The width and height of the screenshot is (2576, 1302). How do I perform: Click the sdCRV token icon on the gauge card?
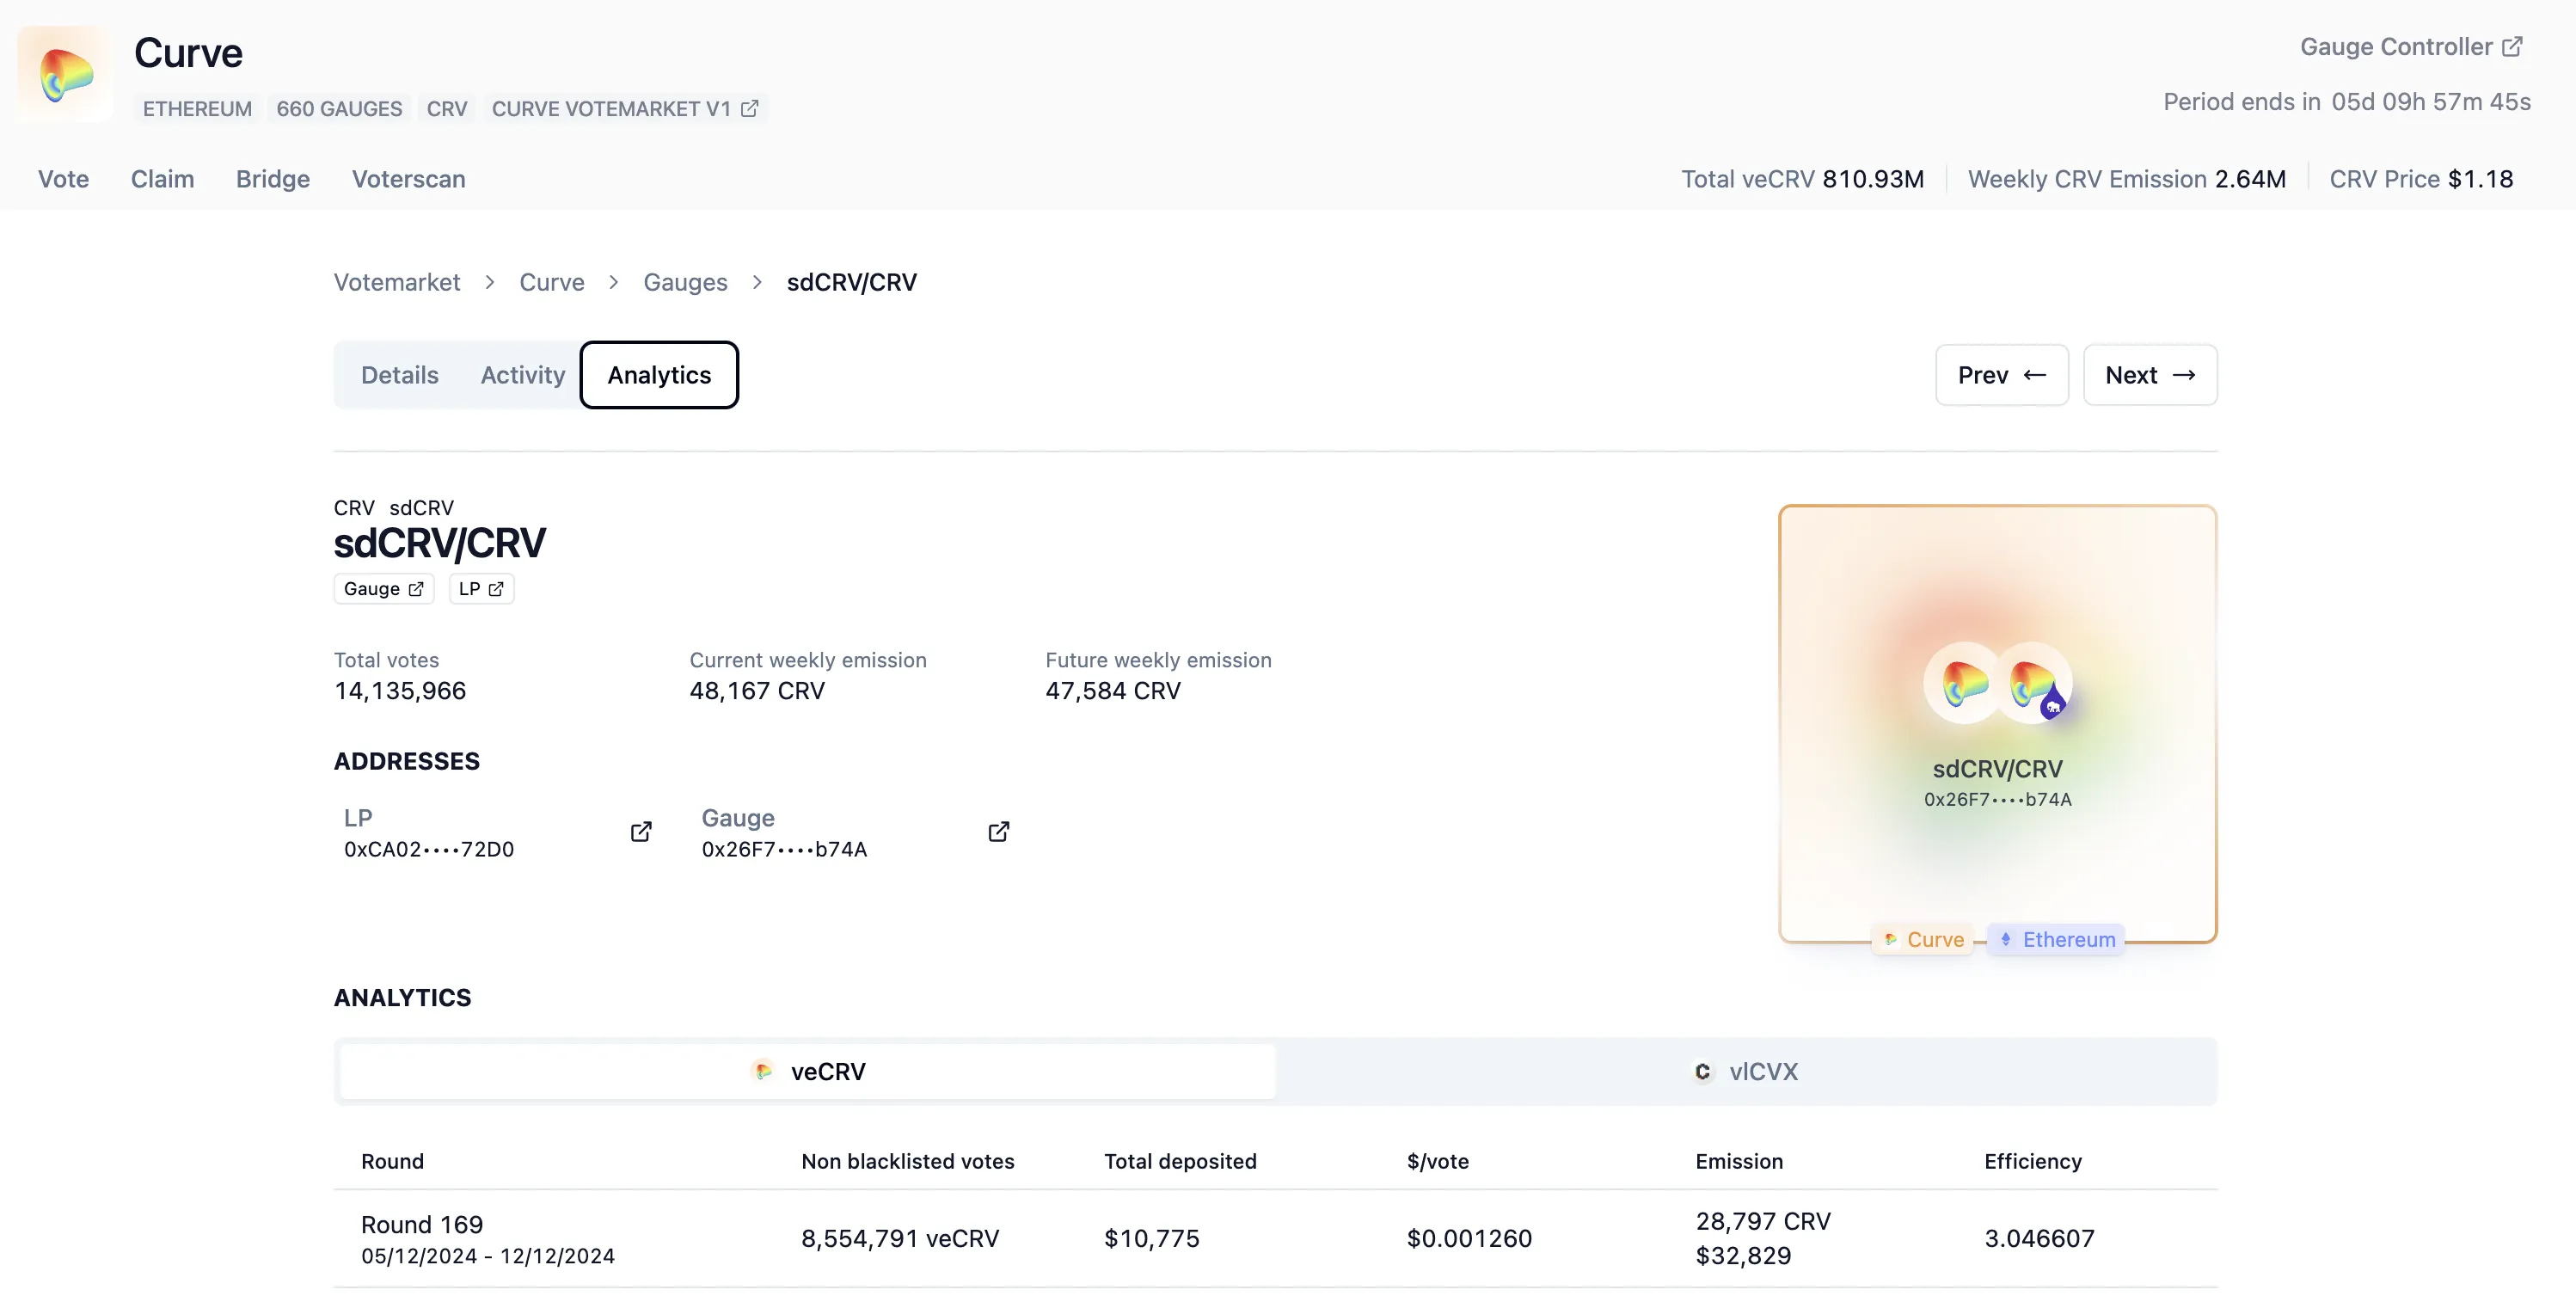(2034, 683)
